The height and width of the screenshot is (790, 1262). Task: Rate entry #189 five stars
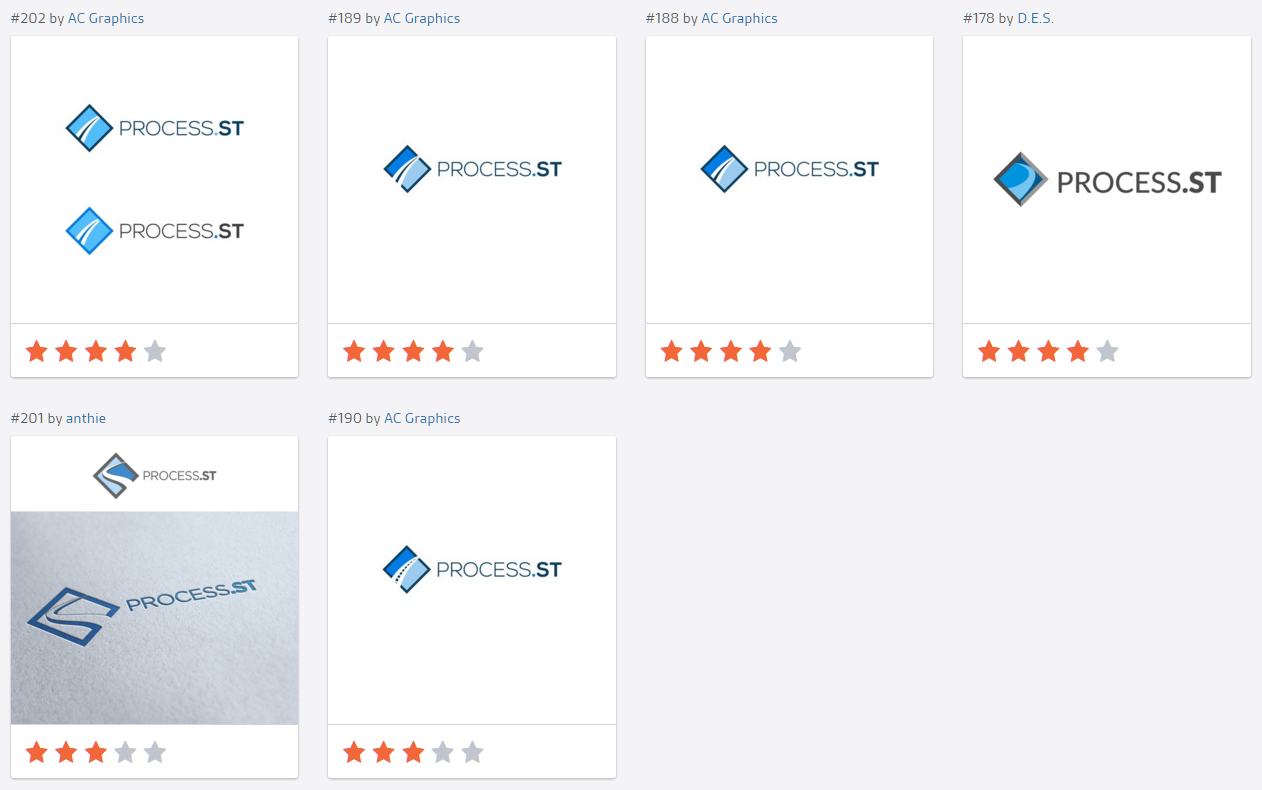pos(472,351)
